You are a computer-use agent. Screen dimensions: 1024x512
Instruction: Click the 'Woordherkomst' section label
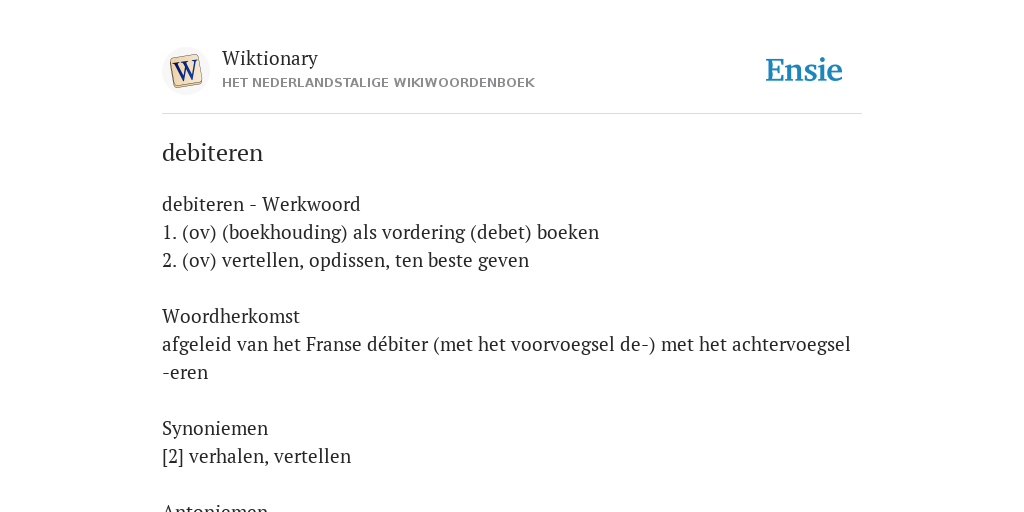pos(231,317)
